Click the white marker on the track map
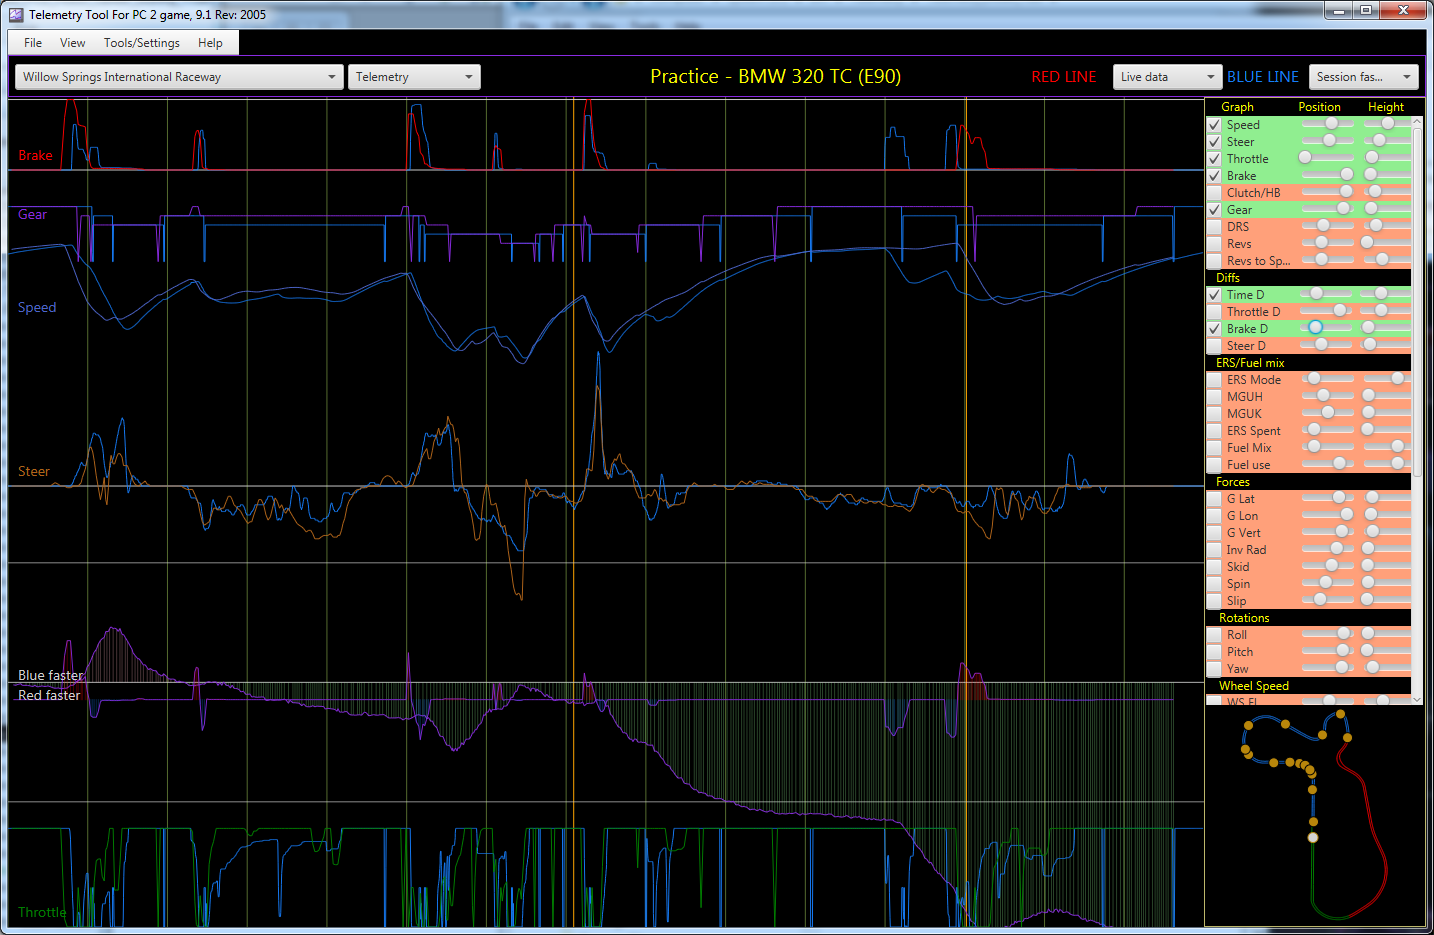 1311,837
